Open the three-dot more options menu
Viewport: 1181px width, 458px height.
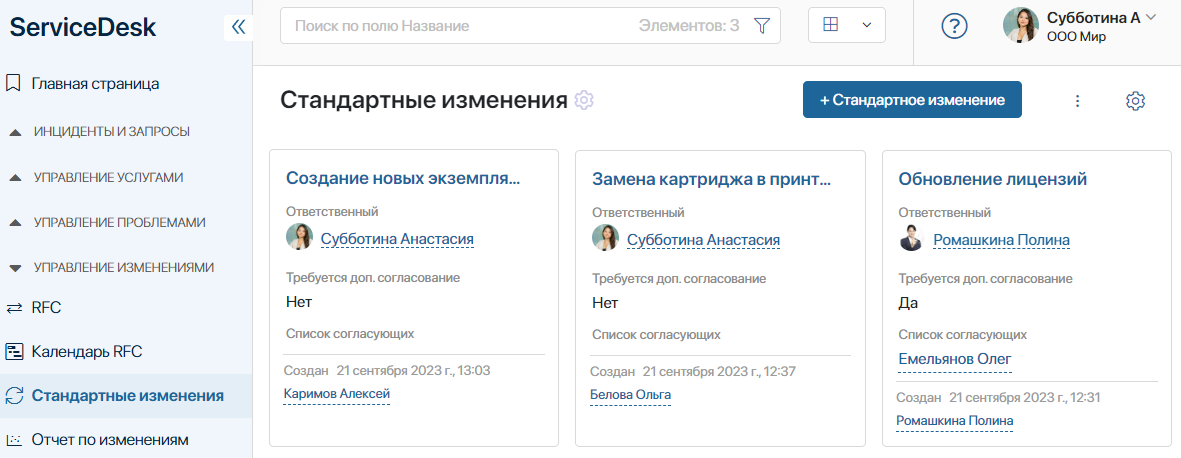coord(1077,100)
